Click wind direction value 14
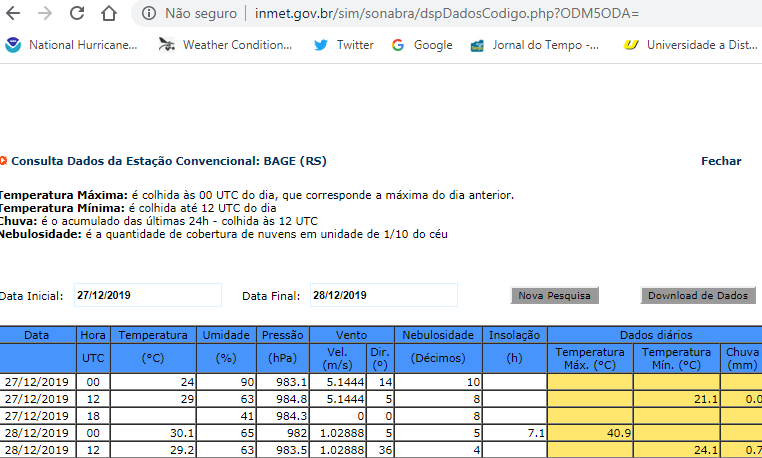The image size is (762, 458). (x=385, y=382)
